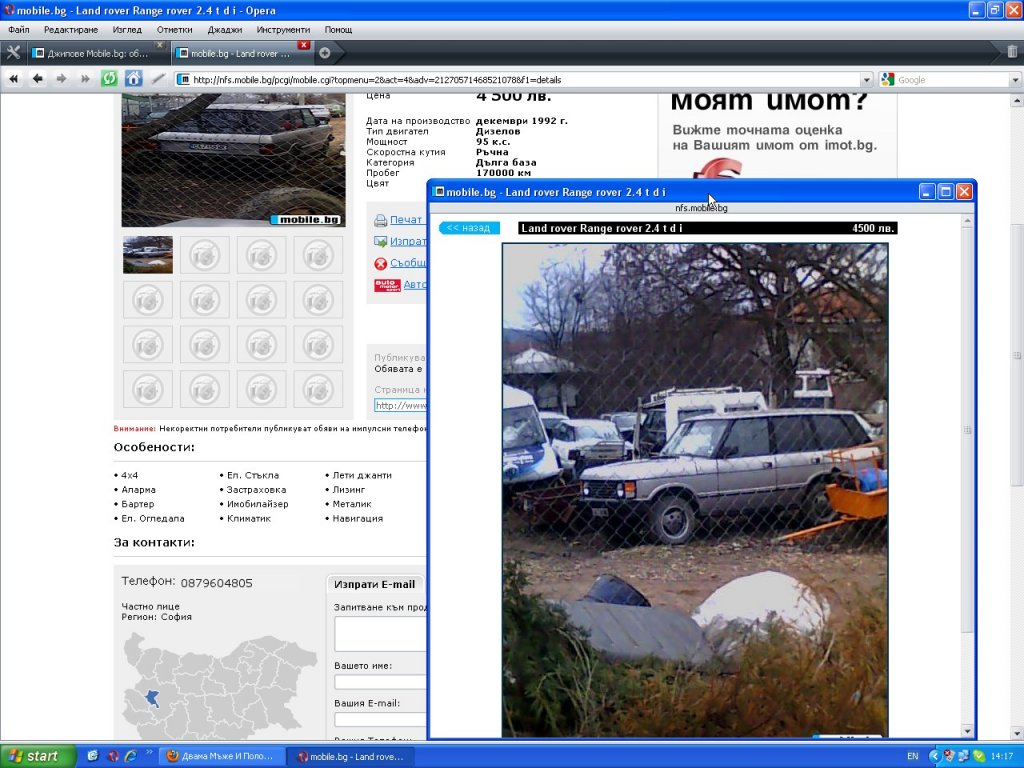1024x768 pixels.
Task: Click the printer icon next to Печат
Action: [x=380, y=221]
